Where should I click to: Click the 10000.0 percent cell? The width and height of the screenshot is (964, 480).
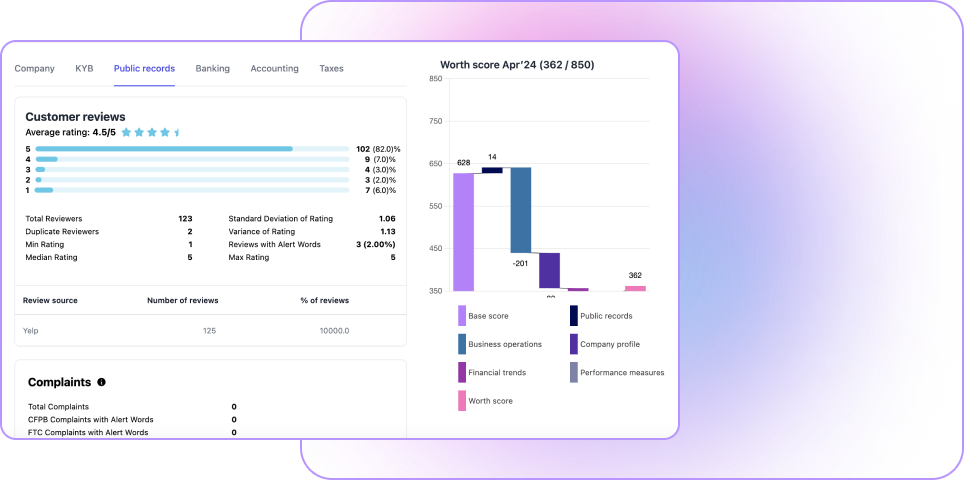[x=334, y=331]
